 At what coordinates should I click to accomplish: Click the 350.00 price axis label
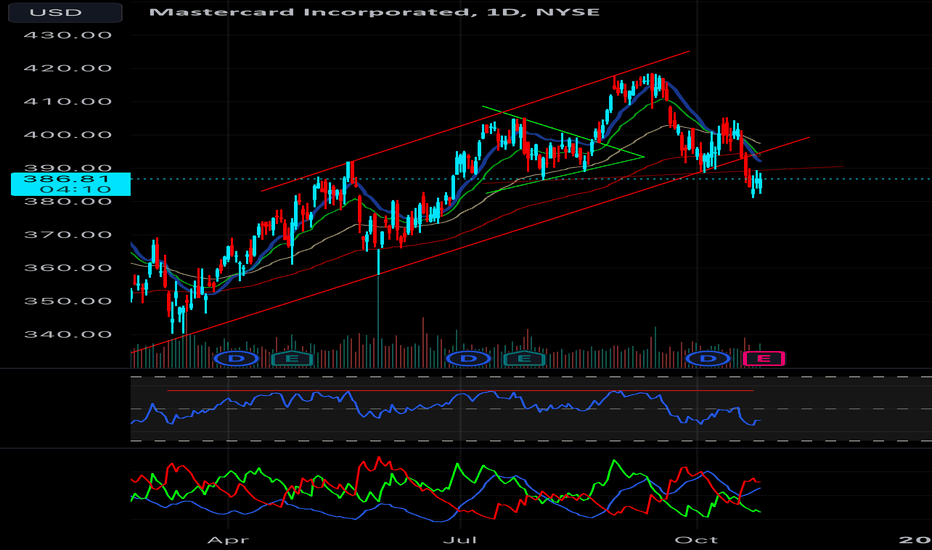pos(68,301)
